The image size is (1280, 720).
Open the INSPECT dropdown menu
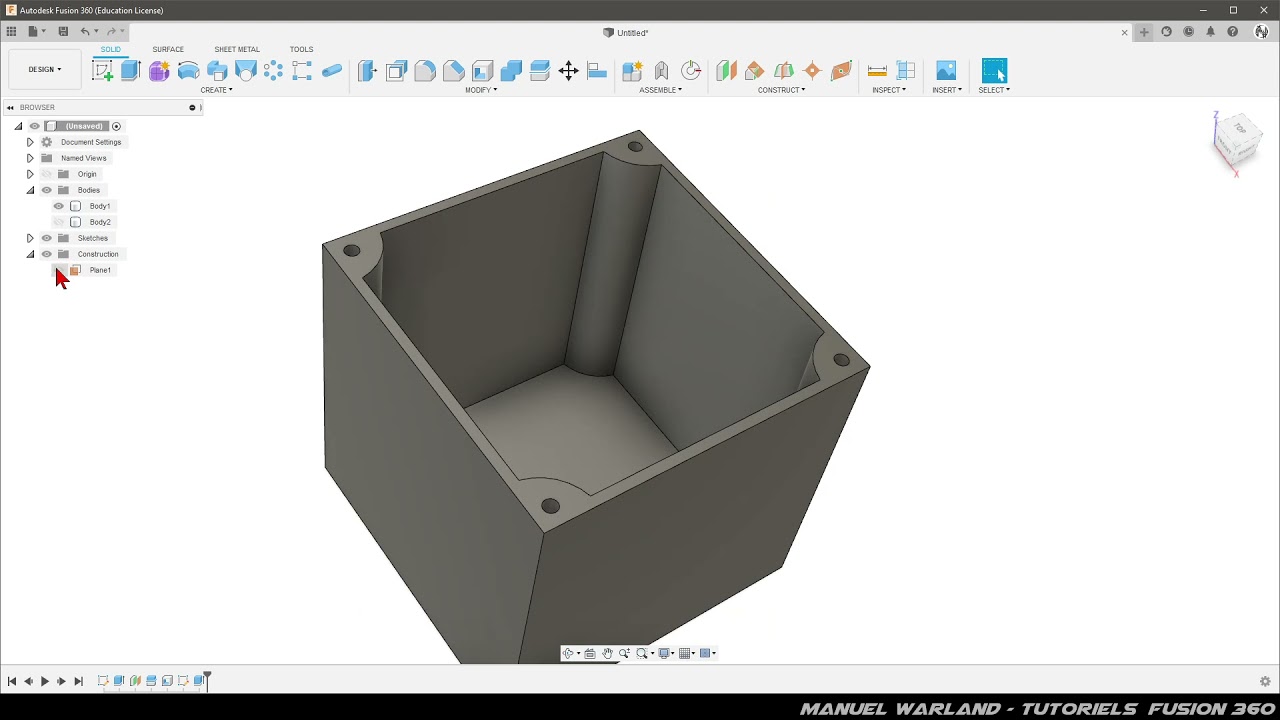(889, 90)
